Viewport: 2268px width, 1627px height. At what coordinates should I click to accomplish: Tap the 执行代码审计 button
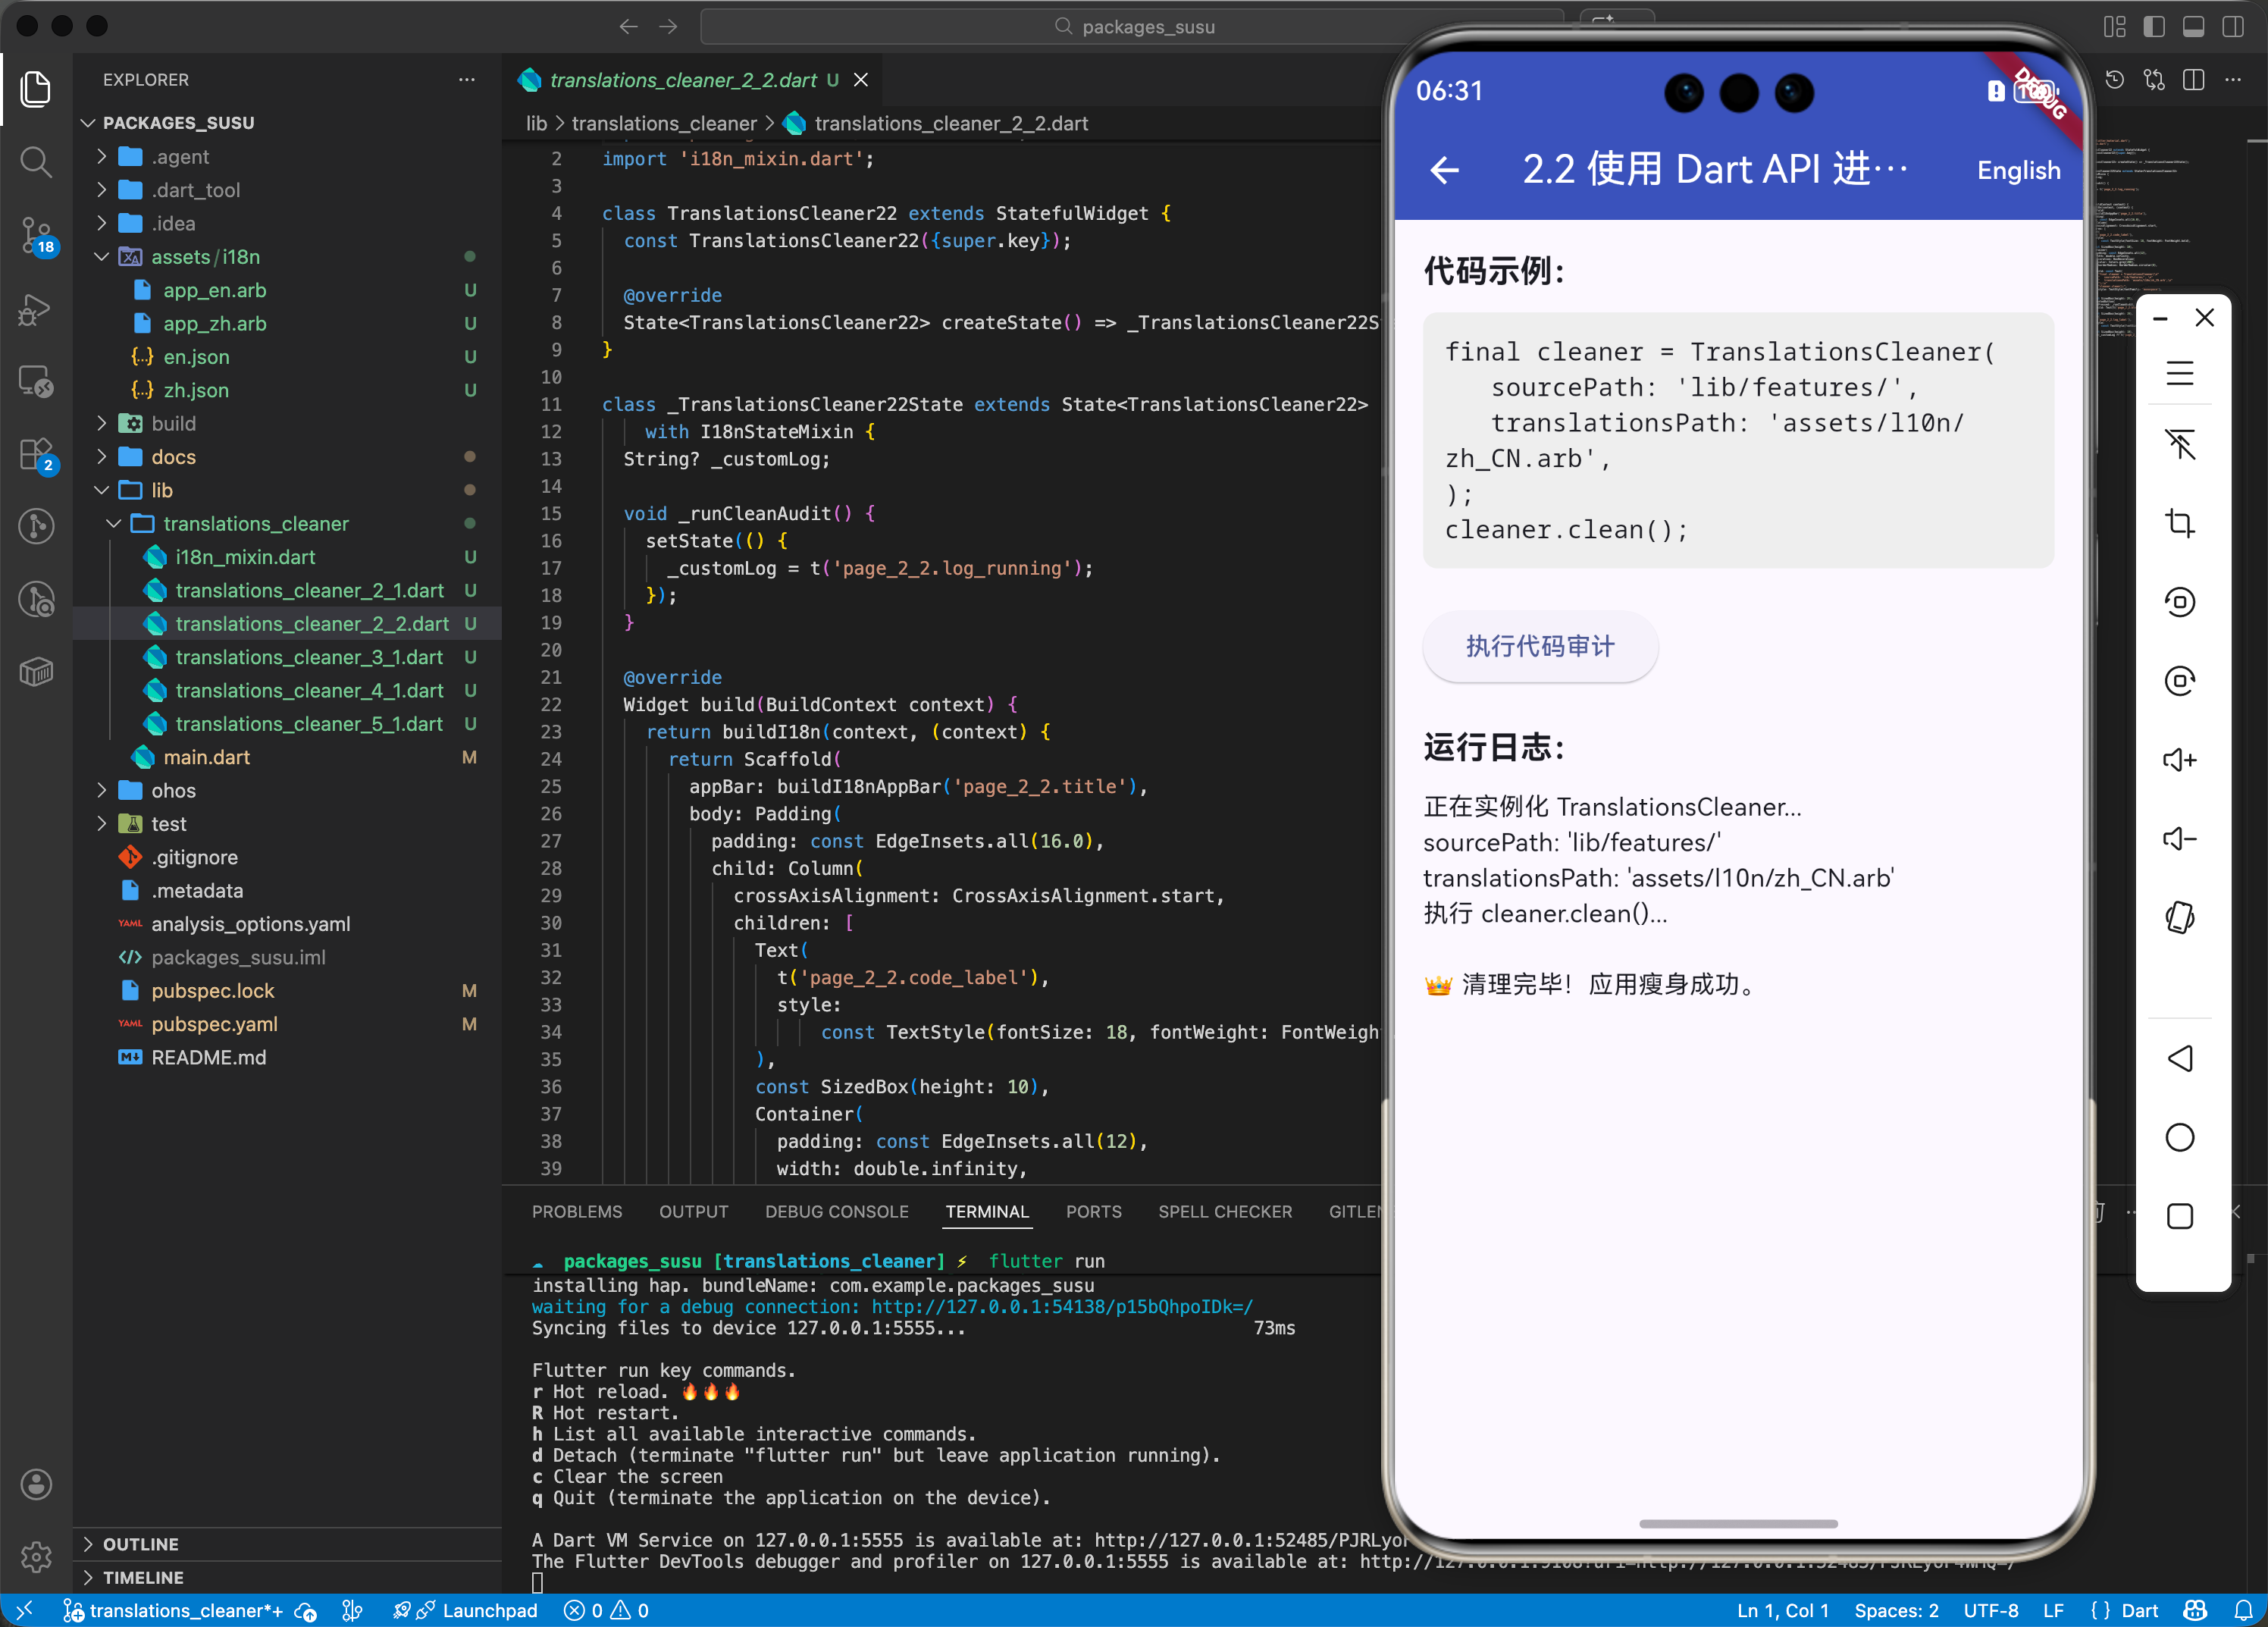[1539, 647]
